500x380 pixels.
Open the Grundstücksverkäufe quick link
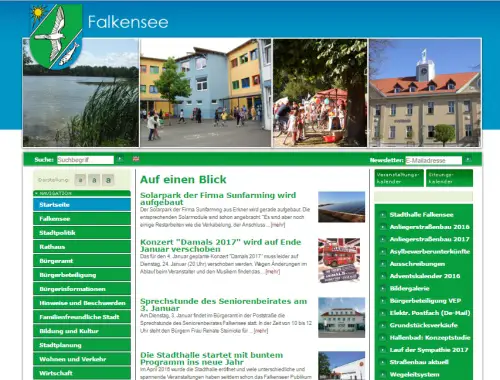pyautogui.click(x=423, y=325)
